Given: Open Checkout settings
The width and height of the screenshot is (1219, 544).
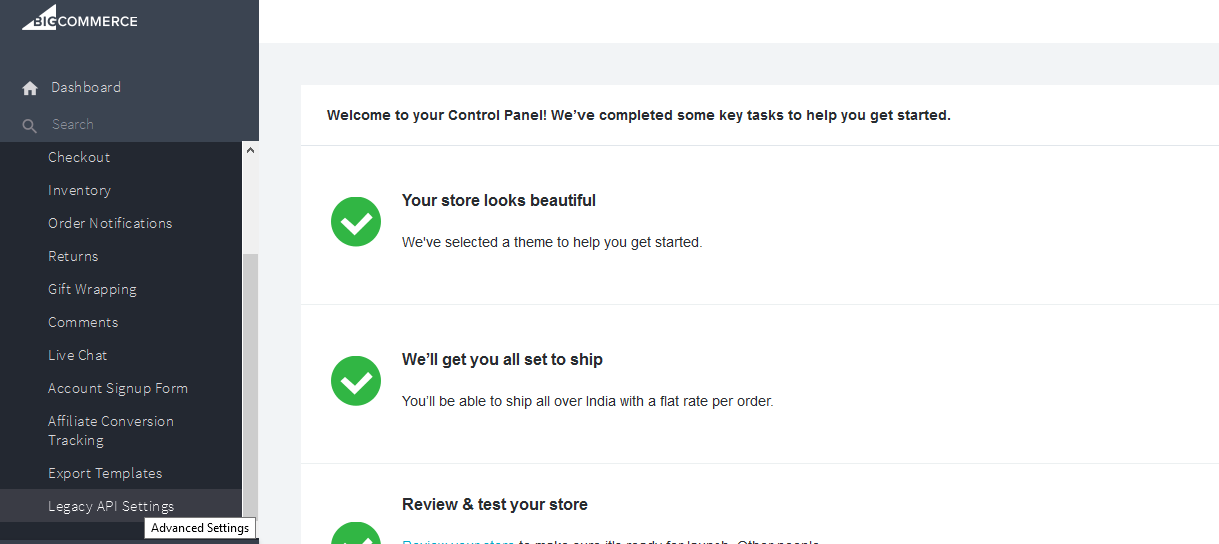Looking at the screenshot, I should coord(79,157).
